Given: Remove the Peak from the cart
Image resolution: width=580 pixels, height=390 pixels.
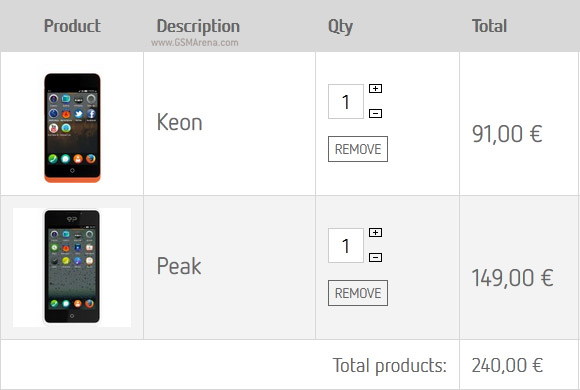Looking at the screenshot, I should tap(358, 293).
